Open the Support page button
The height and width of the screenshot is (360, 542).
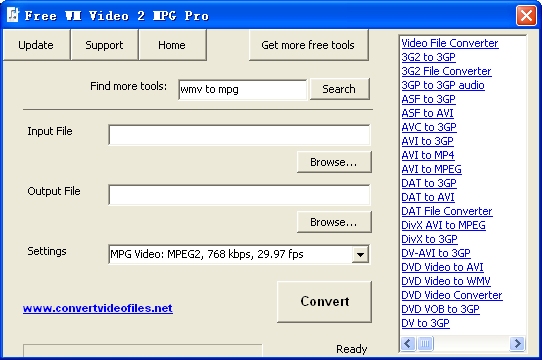[104, 45]
